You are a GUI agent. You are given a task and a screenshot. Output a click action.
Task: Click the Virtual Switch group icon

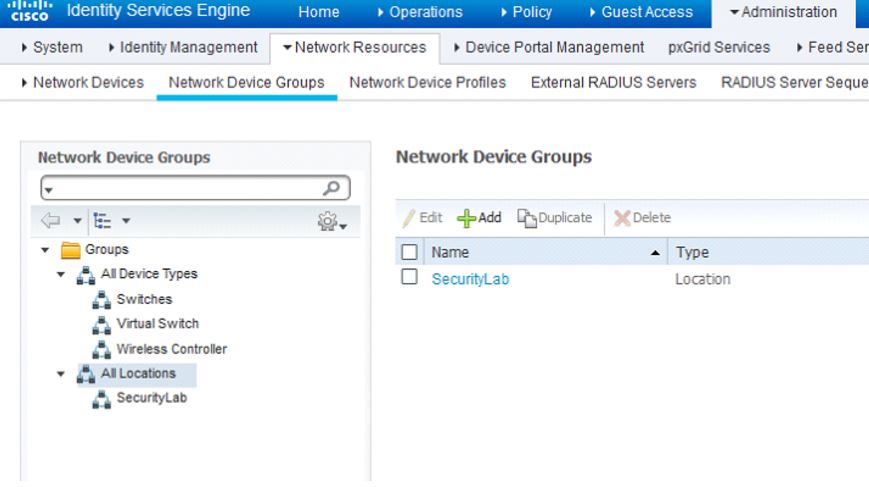click(101, 325)
